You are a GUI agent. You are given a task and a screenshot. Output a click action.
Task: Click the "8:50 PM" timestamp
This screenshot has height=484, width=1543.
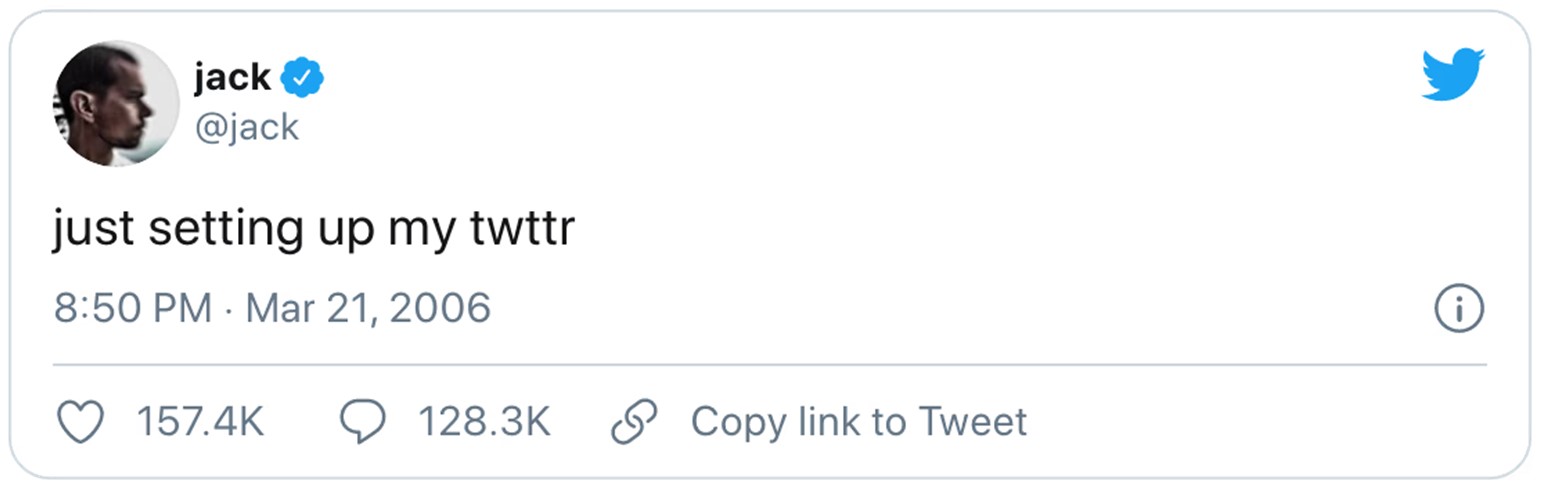click(x=133, y=308)
